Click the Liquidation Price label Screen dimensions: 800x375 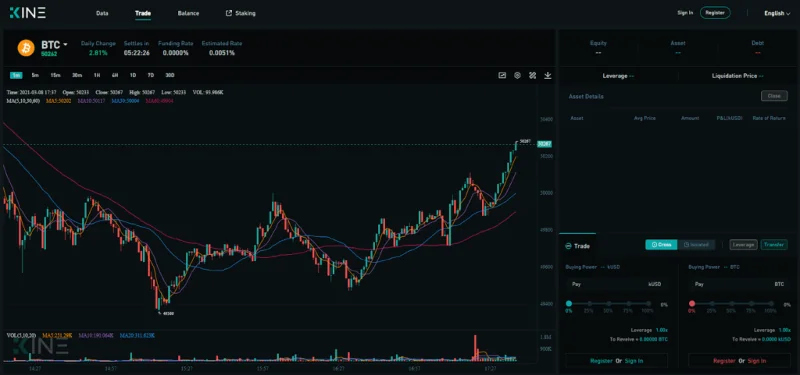[734, 76]
